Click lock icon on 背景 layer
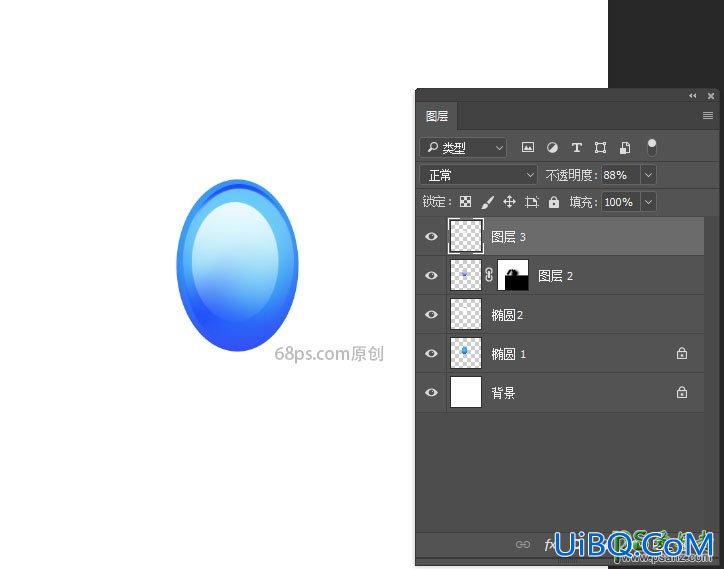724x569 pixels. pos(682,393)
